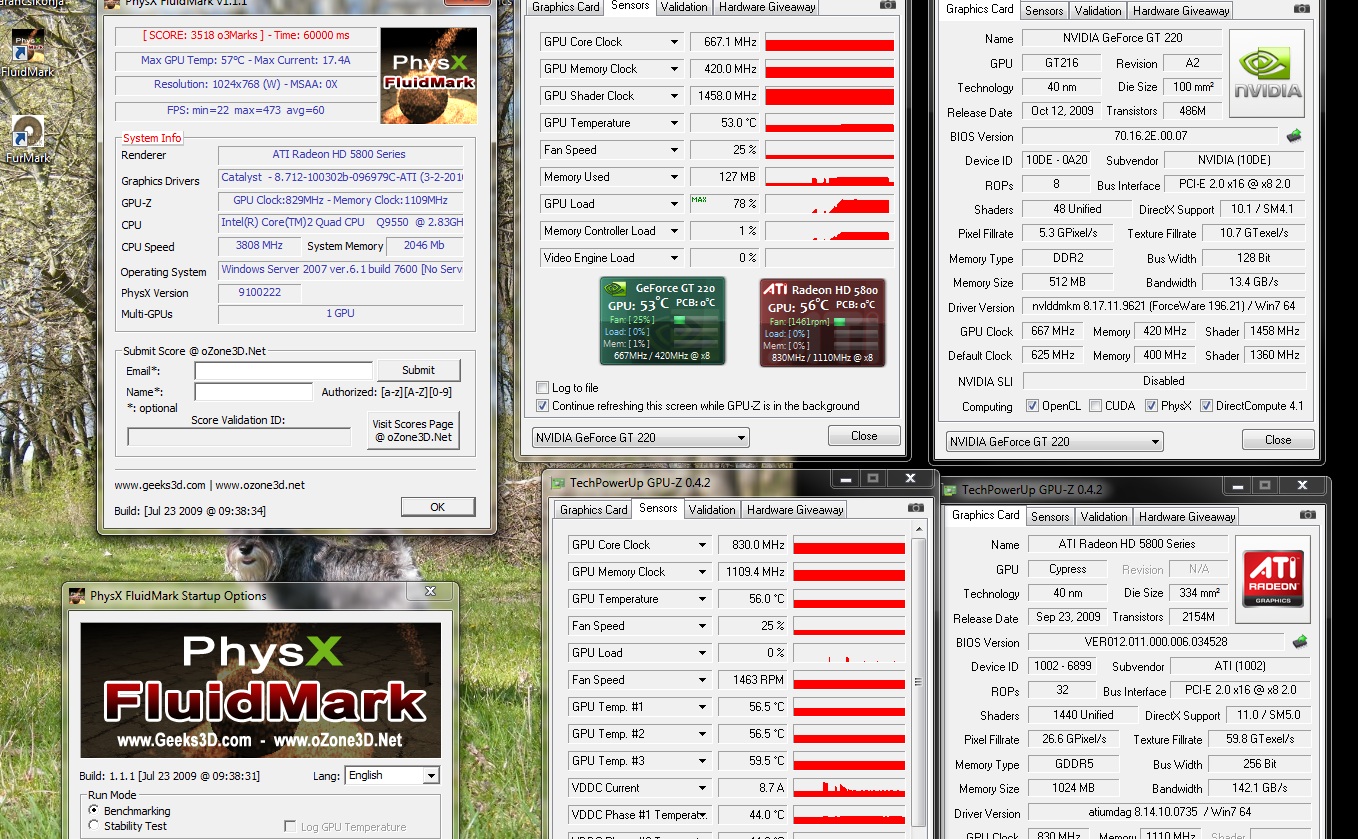Select the Stability Test run mode
Viewport: 1358px width, 839px height.
pos(94,826)
